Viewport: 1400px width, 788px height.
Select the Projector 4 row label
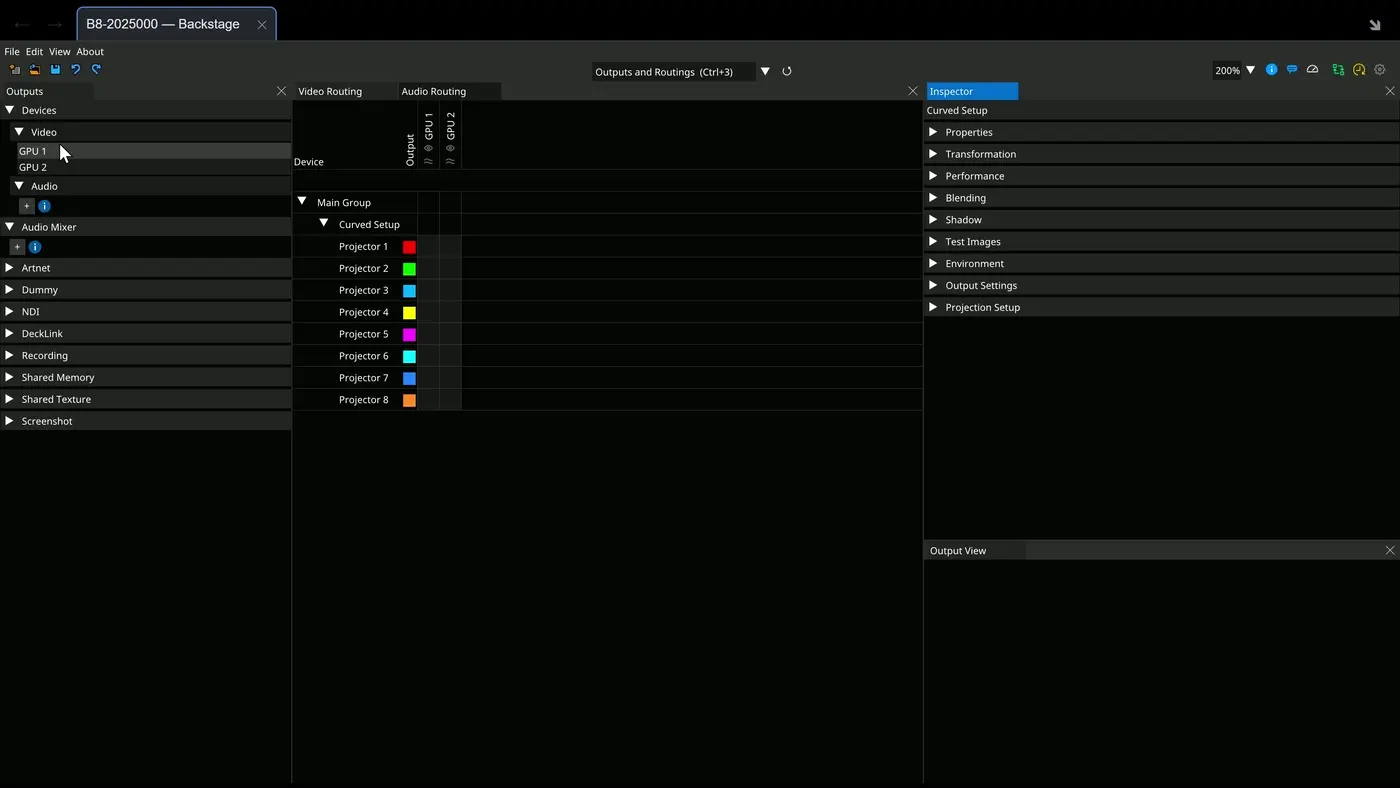(363, 312)
